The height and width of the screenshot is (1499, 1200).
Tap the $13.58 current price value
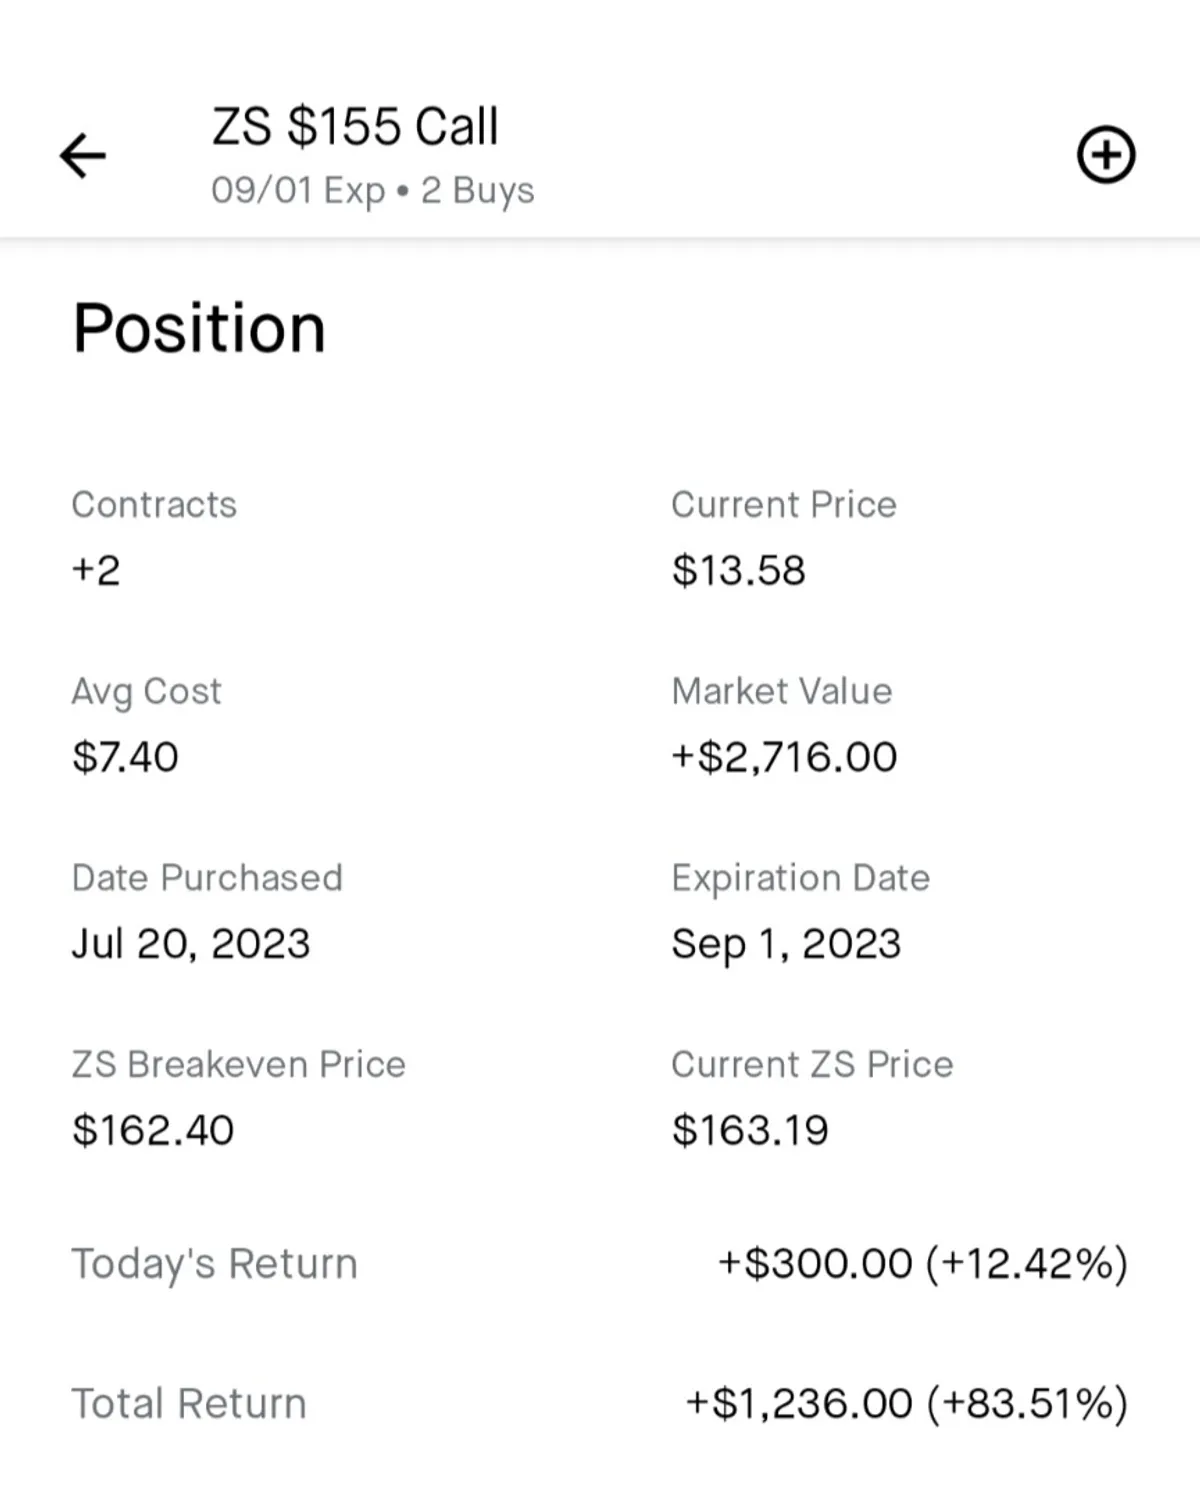(738, 570)
